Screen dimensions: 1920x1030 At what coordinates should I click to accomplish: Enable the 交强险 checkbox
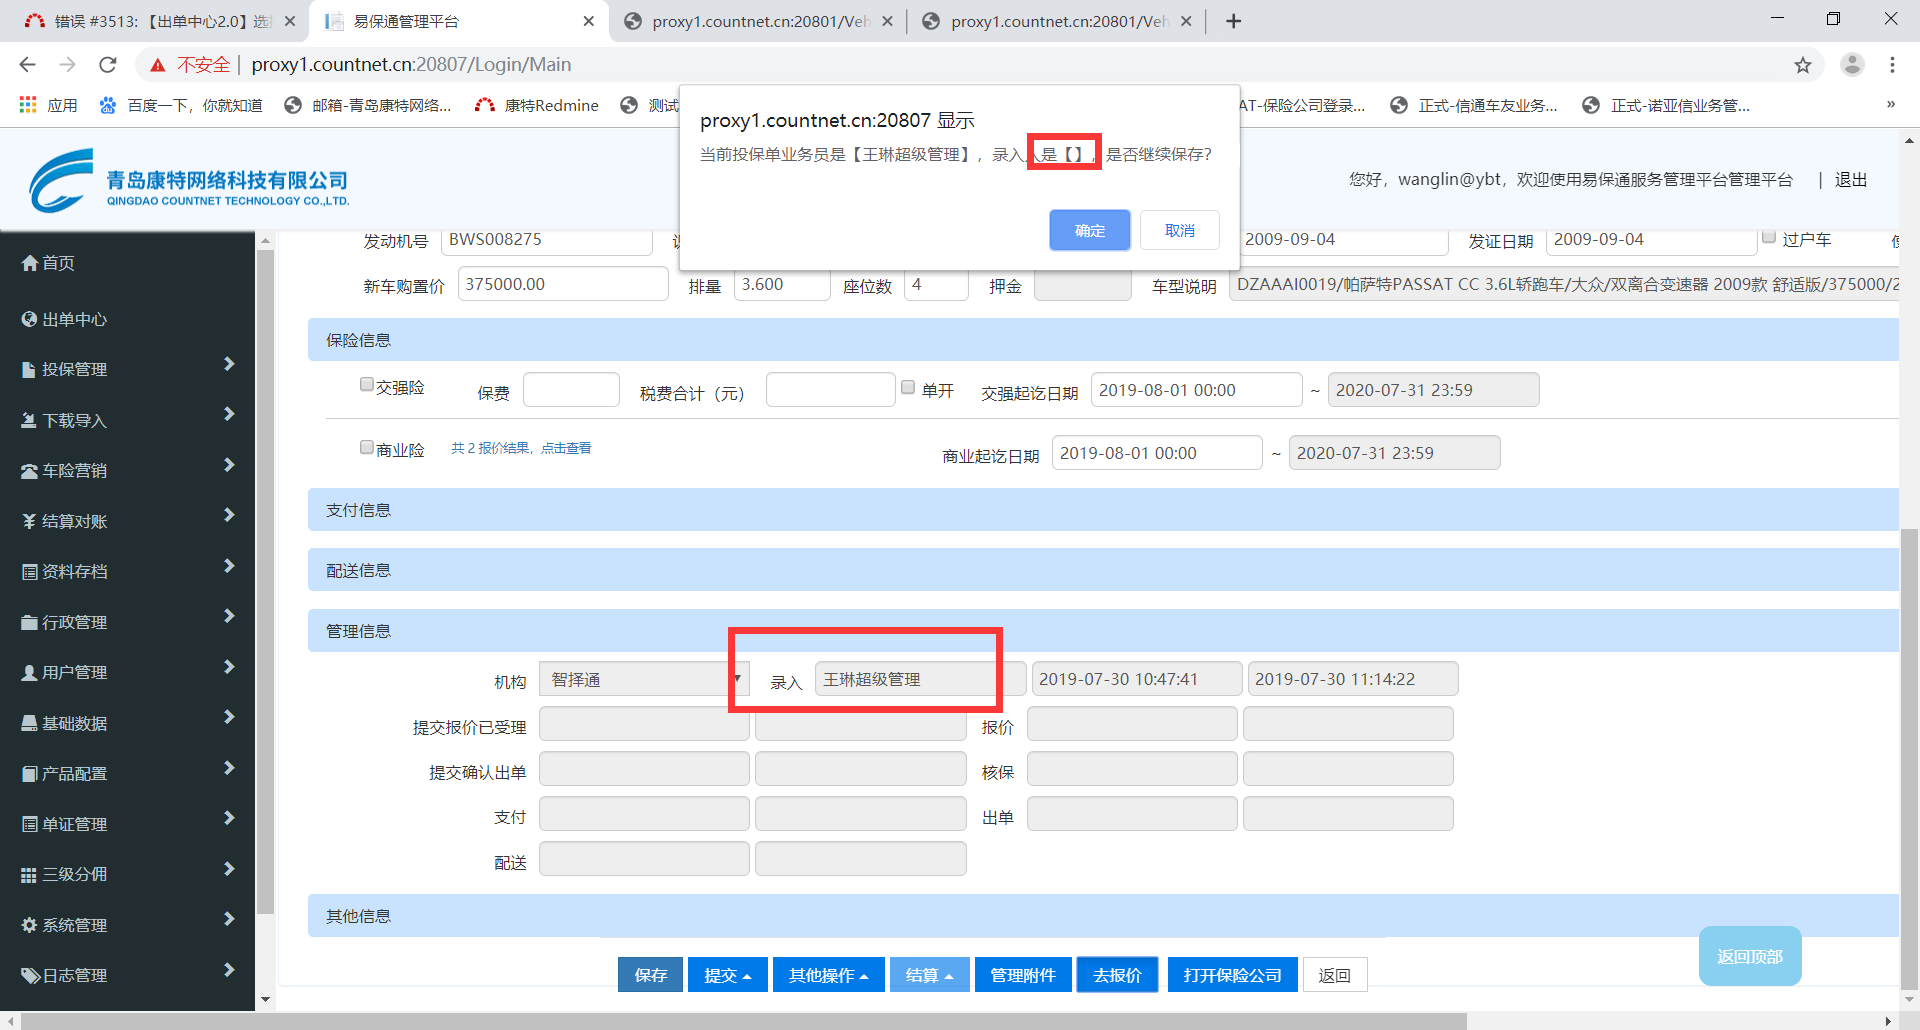367,385
